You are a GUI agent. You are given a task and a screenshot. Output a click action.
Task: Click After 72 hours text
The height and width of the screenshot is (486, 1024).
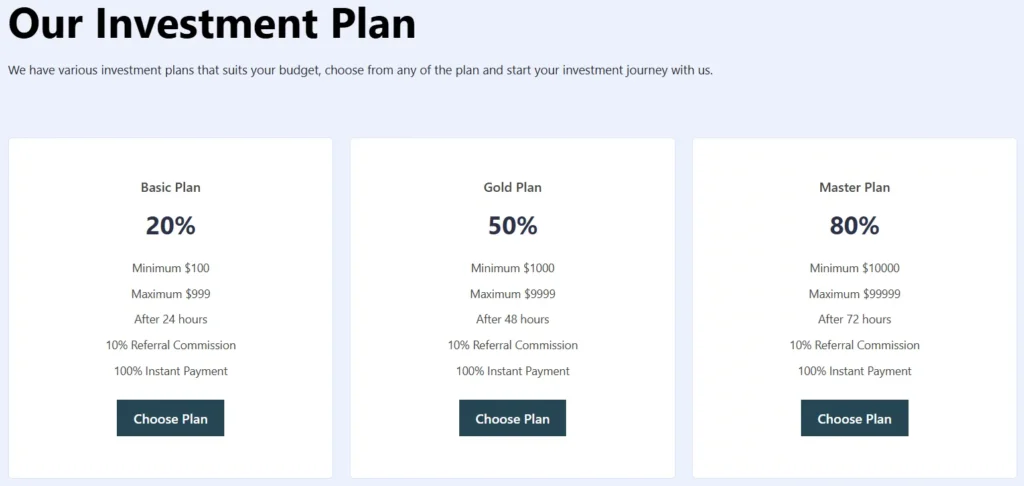pyautogui.click(x=854, y=319)
